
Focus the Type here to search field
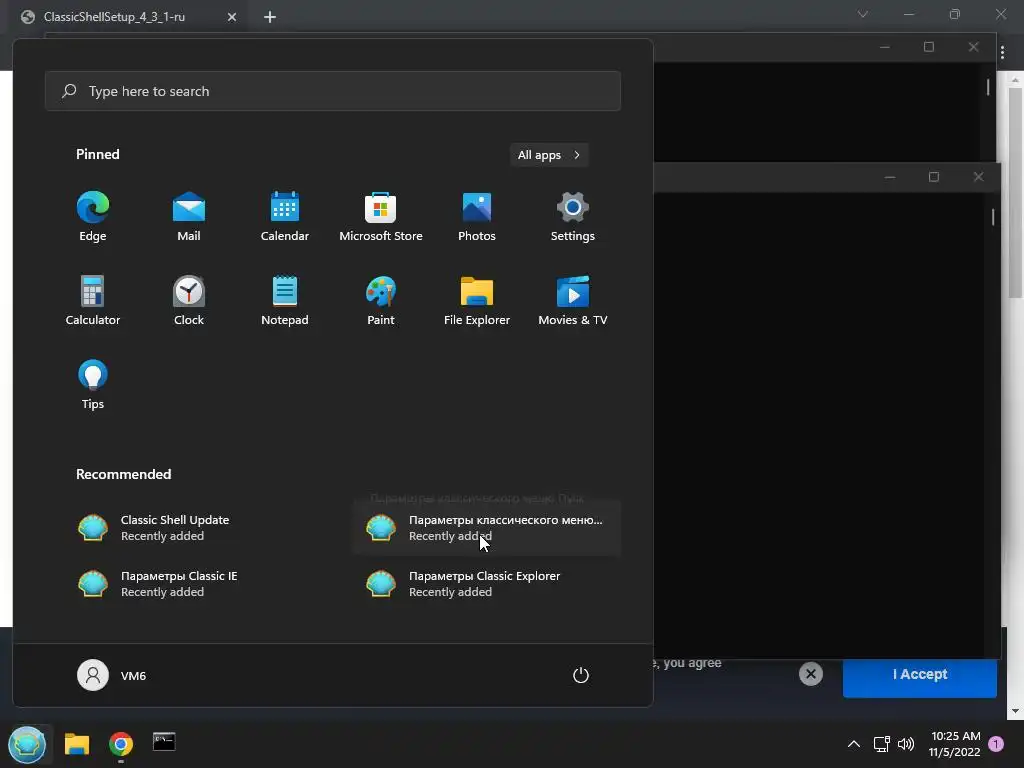(333, 91)
